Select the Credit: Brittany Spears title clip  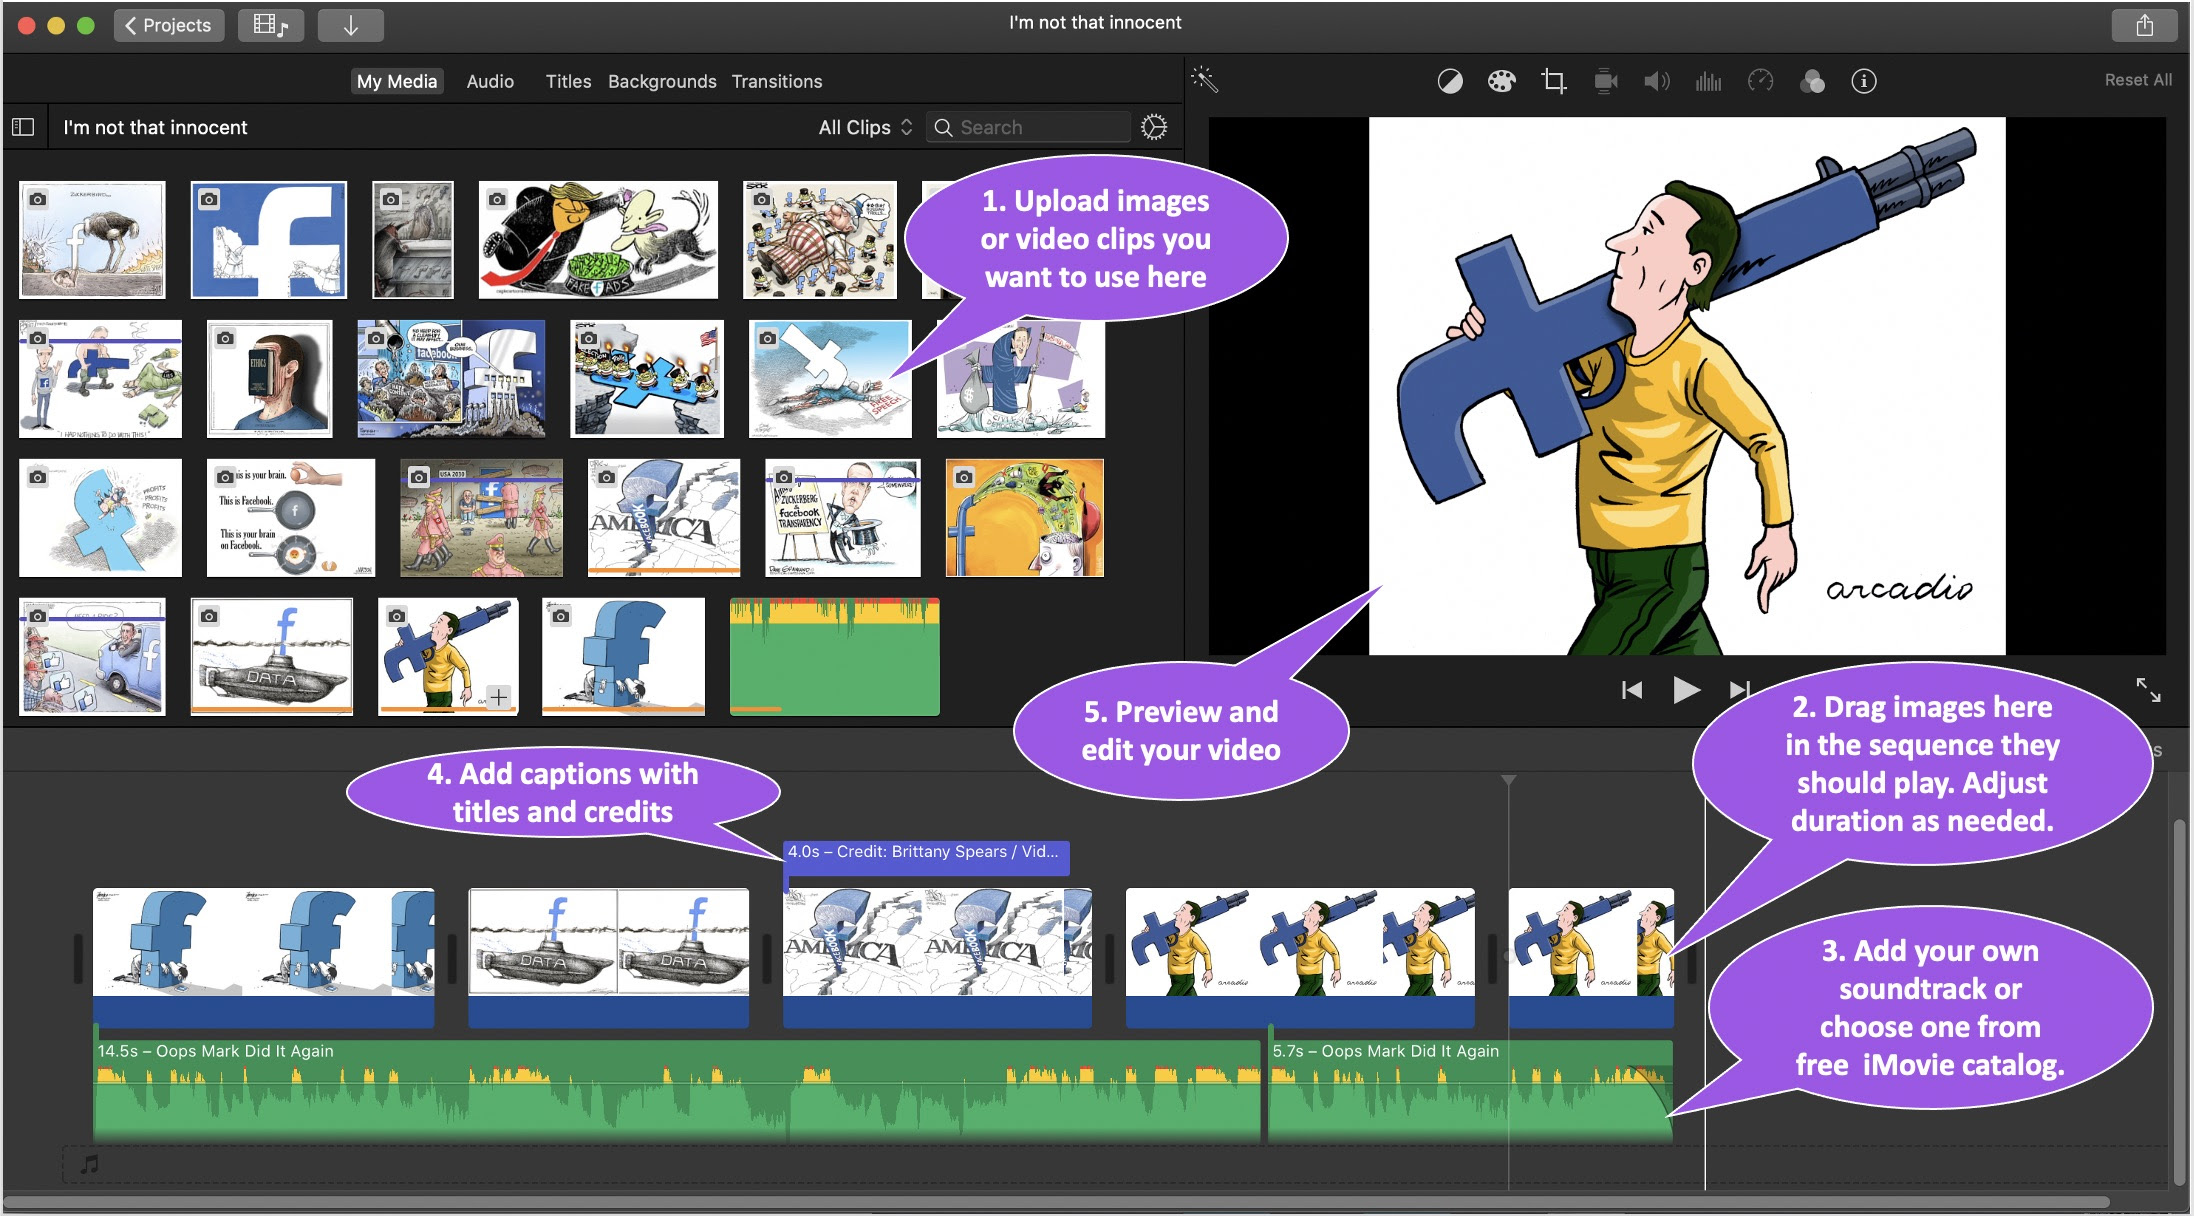coord(926,857)
